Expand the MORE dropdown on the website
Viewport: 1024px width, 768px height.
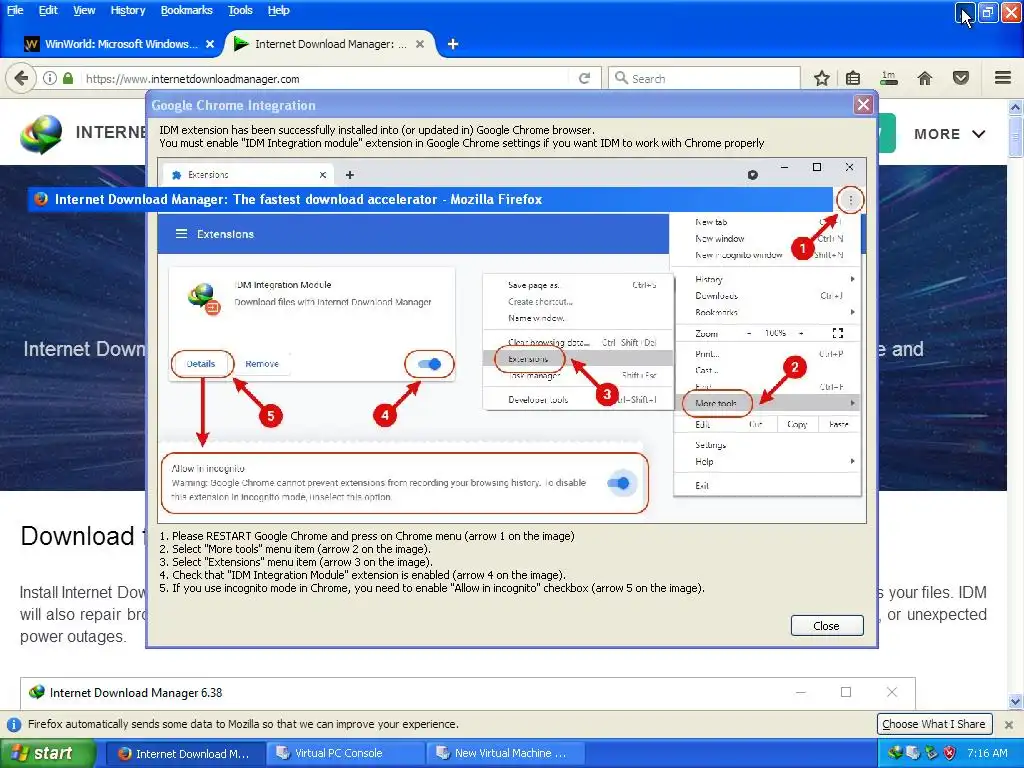coord(950,134)
